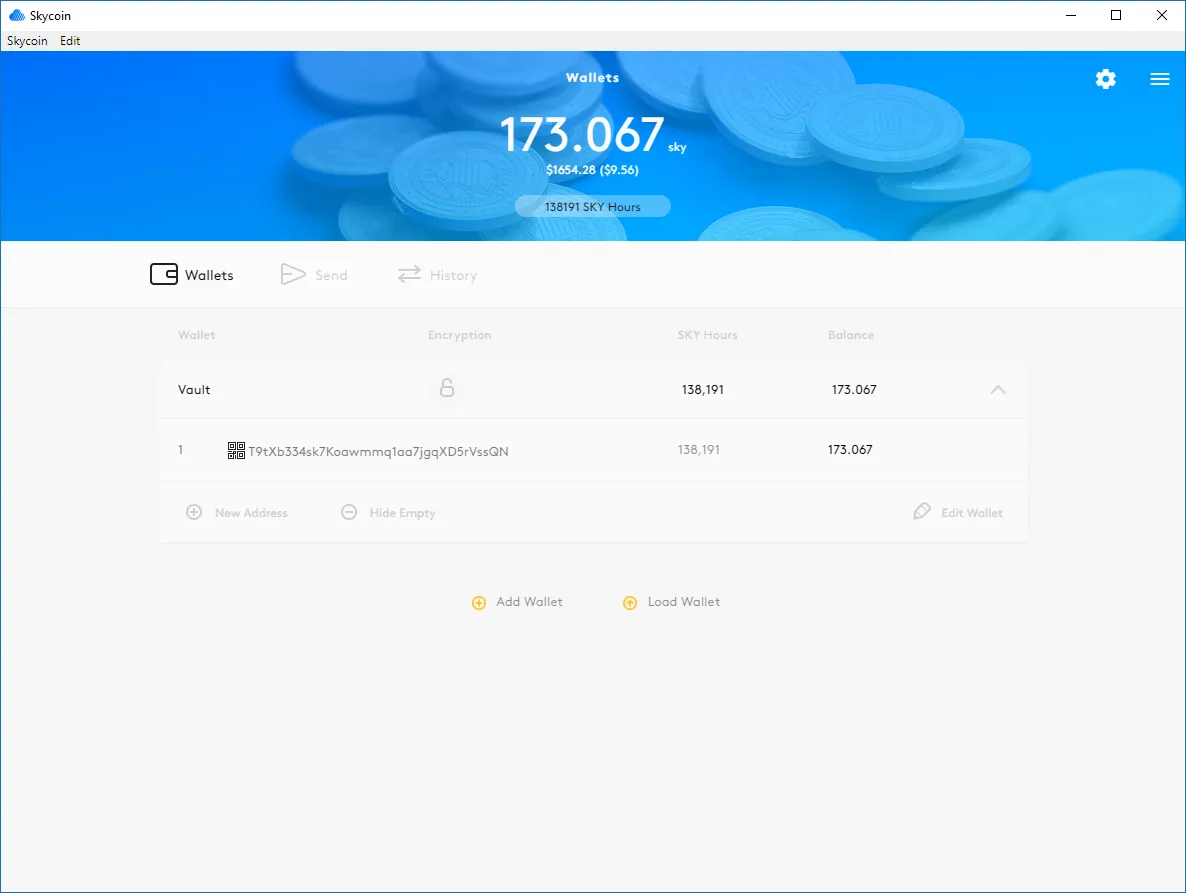The width and height of the screenshot is (1186, 893).
Task: Click Load Wallet
Action: [672, 602]
